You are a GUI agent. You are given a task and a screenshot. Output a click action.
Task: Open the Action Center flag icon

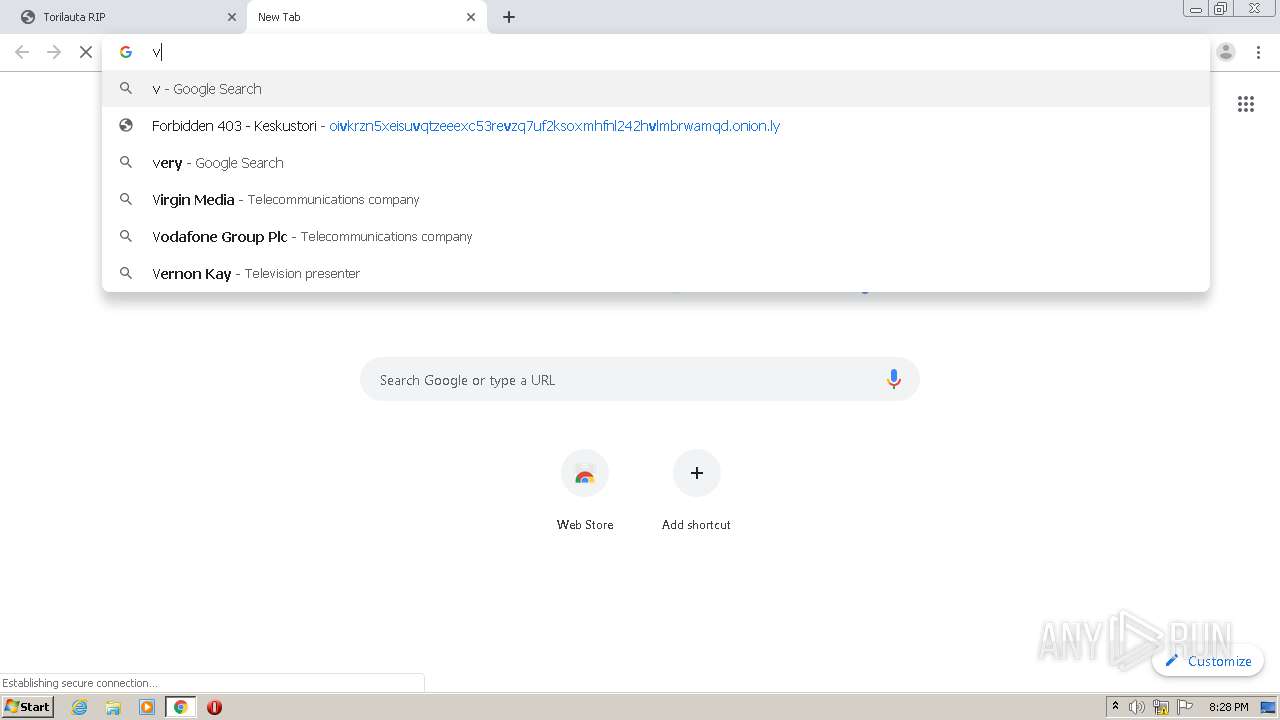tap(1185, 707)
